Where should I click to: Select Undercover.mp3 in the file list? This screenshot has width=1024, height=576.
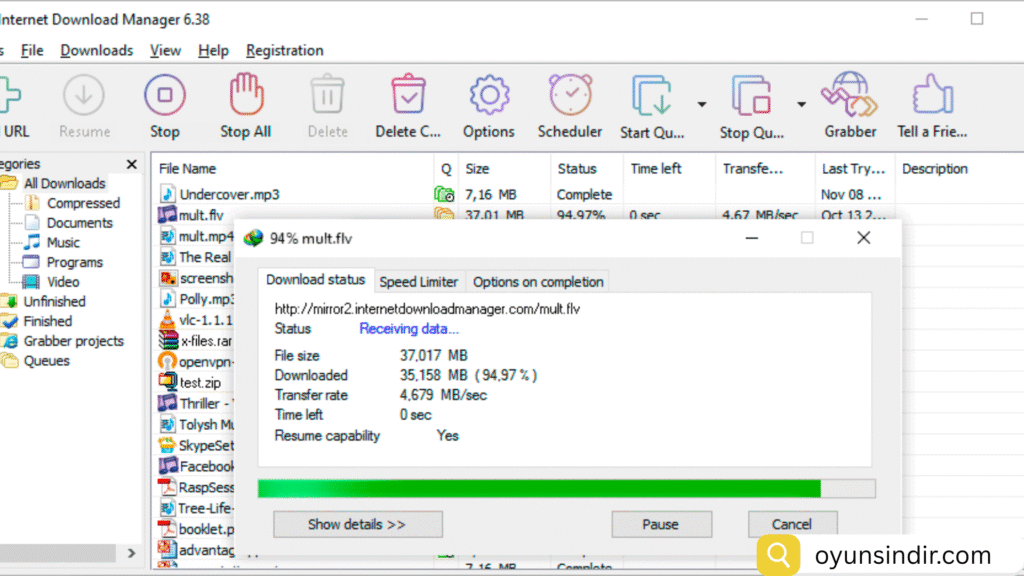[229, 194]
